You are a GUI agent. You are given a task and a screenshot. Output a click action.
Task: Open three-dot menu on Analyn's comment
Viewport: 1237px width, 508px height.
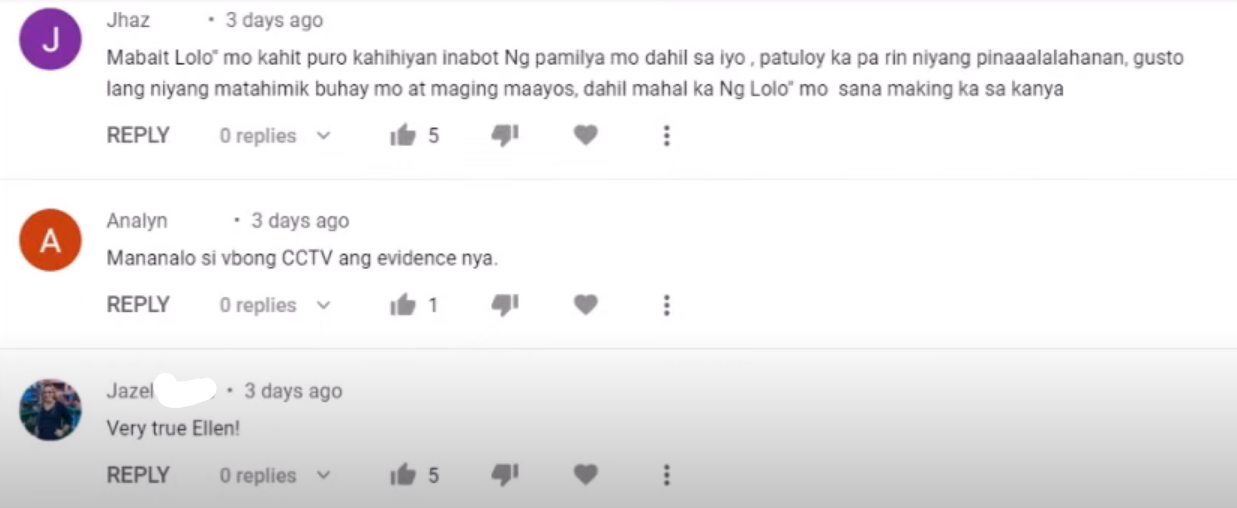[666, 305]
